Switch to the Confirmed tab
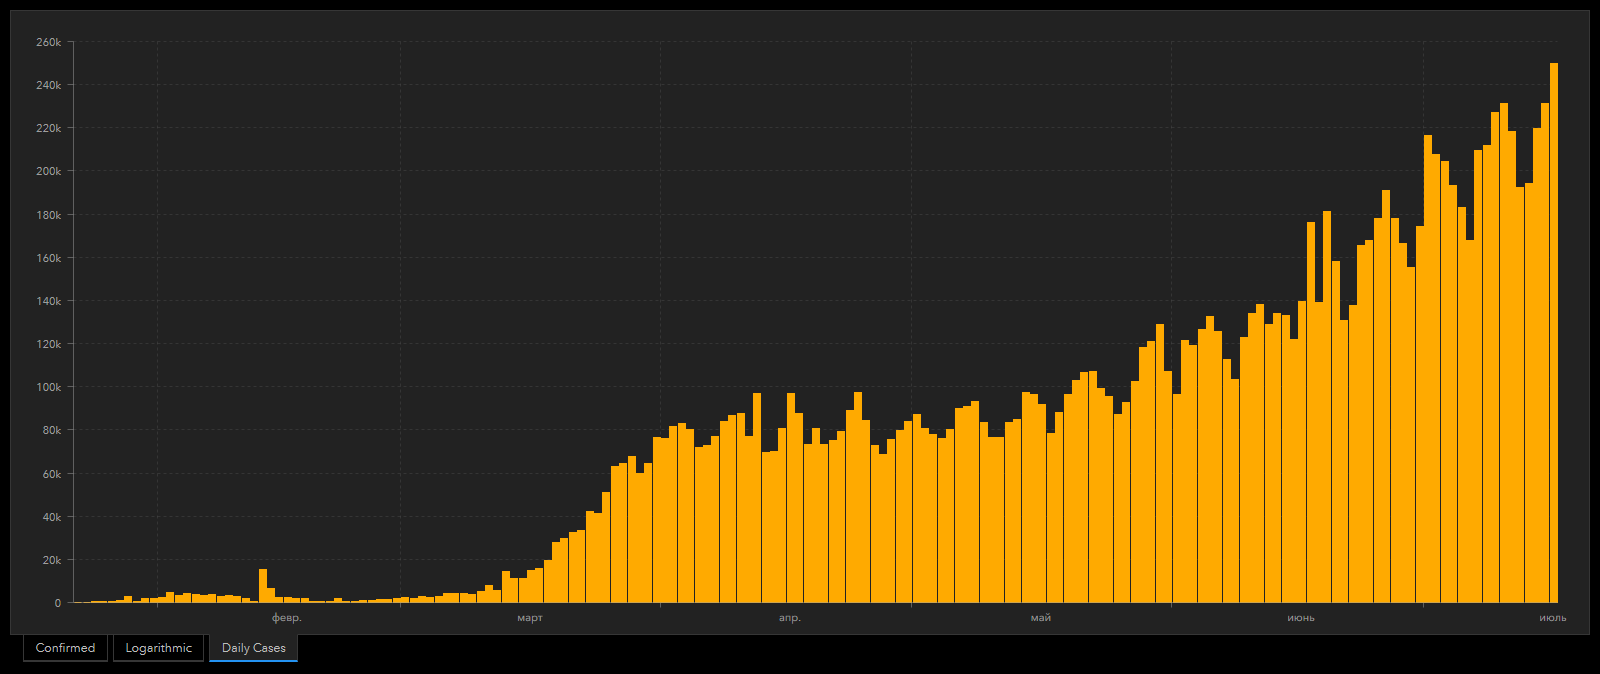1600x674 pixels. (x=65, y=648)
